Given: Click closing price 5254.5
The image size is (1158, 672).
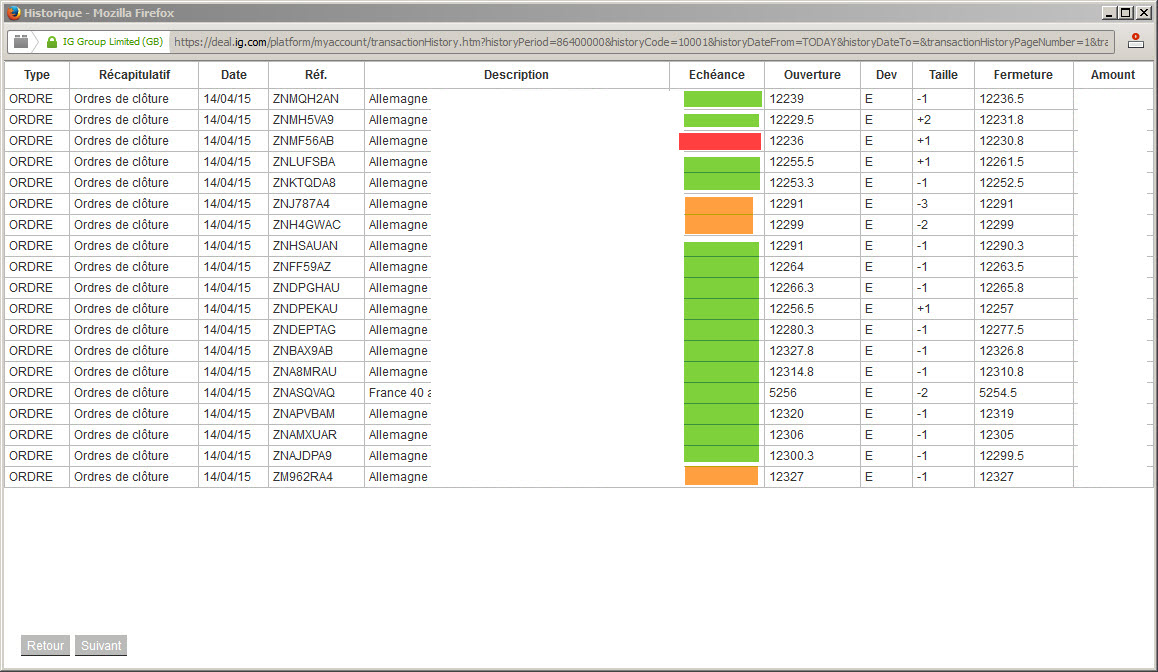Looking at the screenshot, I should tap(998, 393).
